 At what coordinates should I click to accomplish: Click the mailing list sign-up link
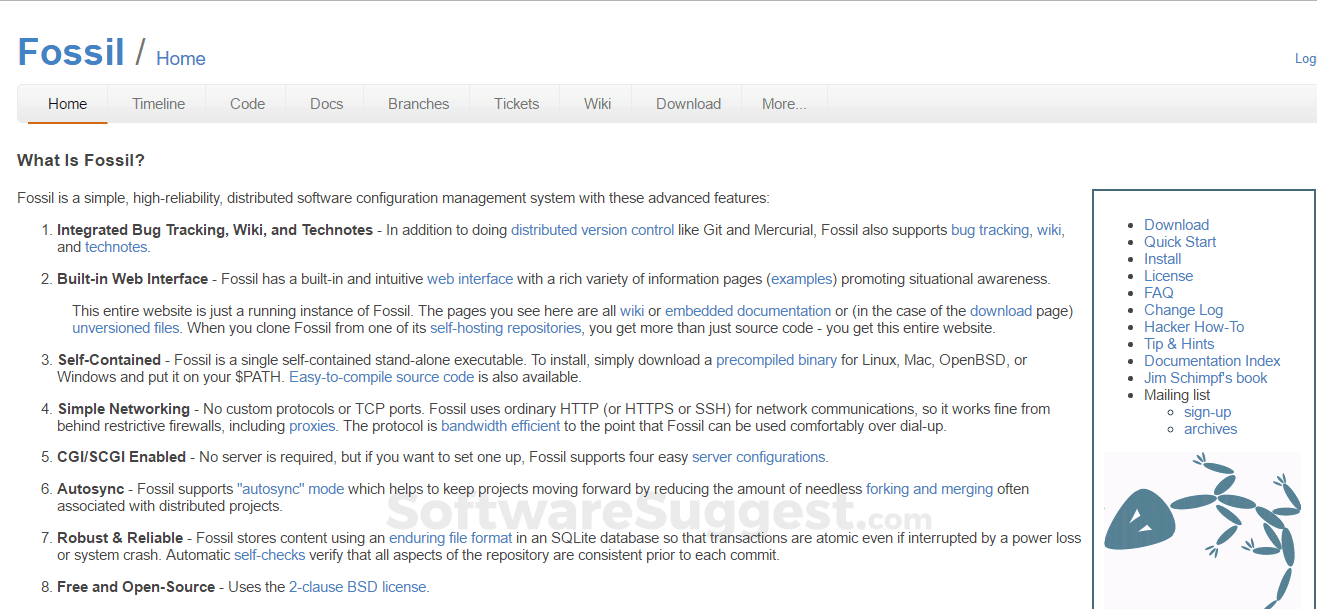pos(1207,412)
